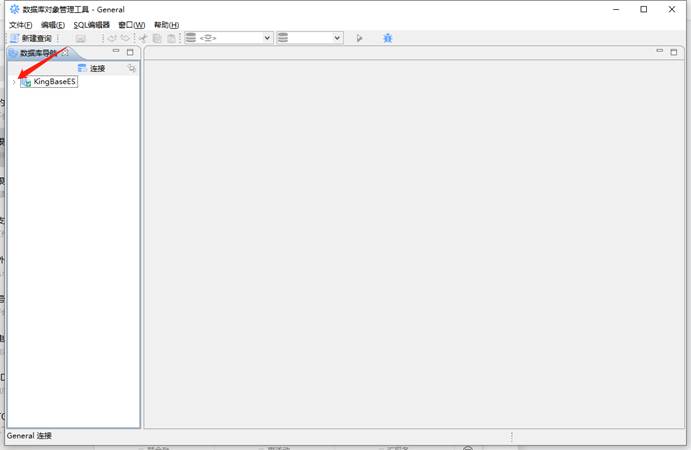Viewport: 691px width, 450px height.
Task: Minimize the application window
Action: coord(616,9)
